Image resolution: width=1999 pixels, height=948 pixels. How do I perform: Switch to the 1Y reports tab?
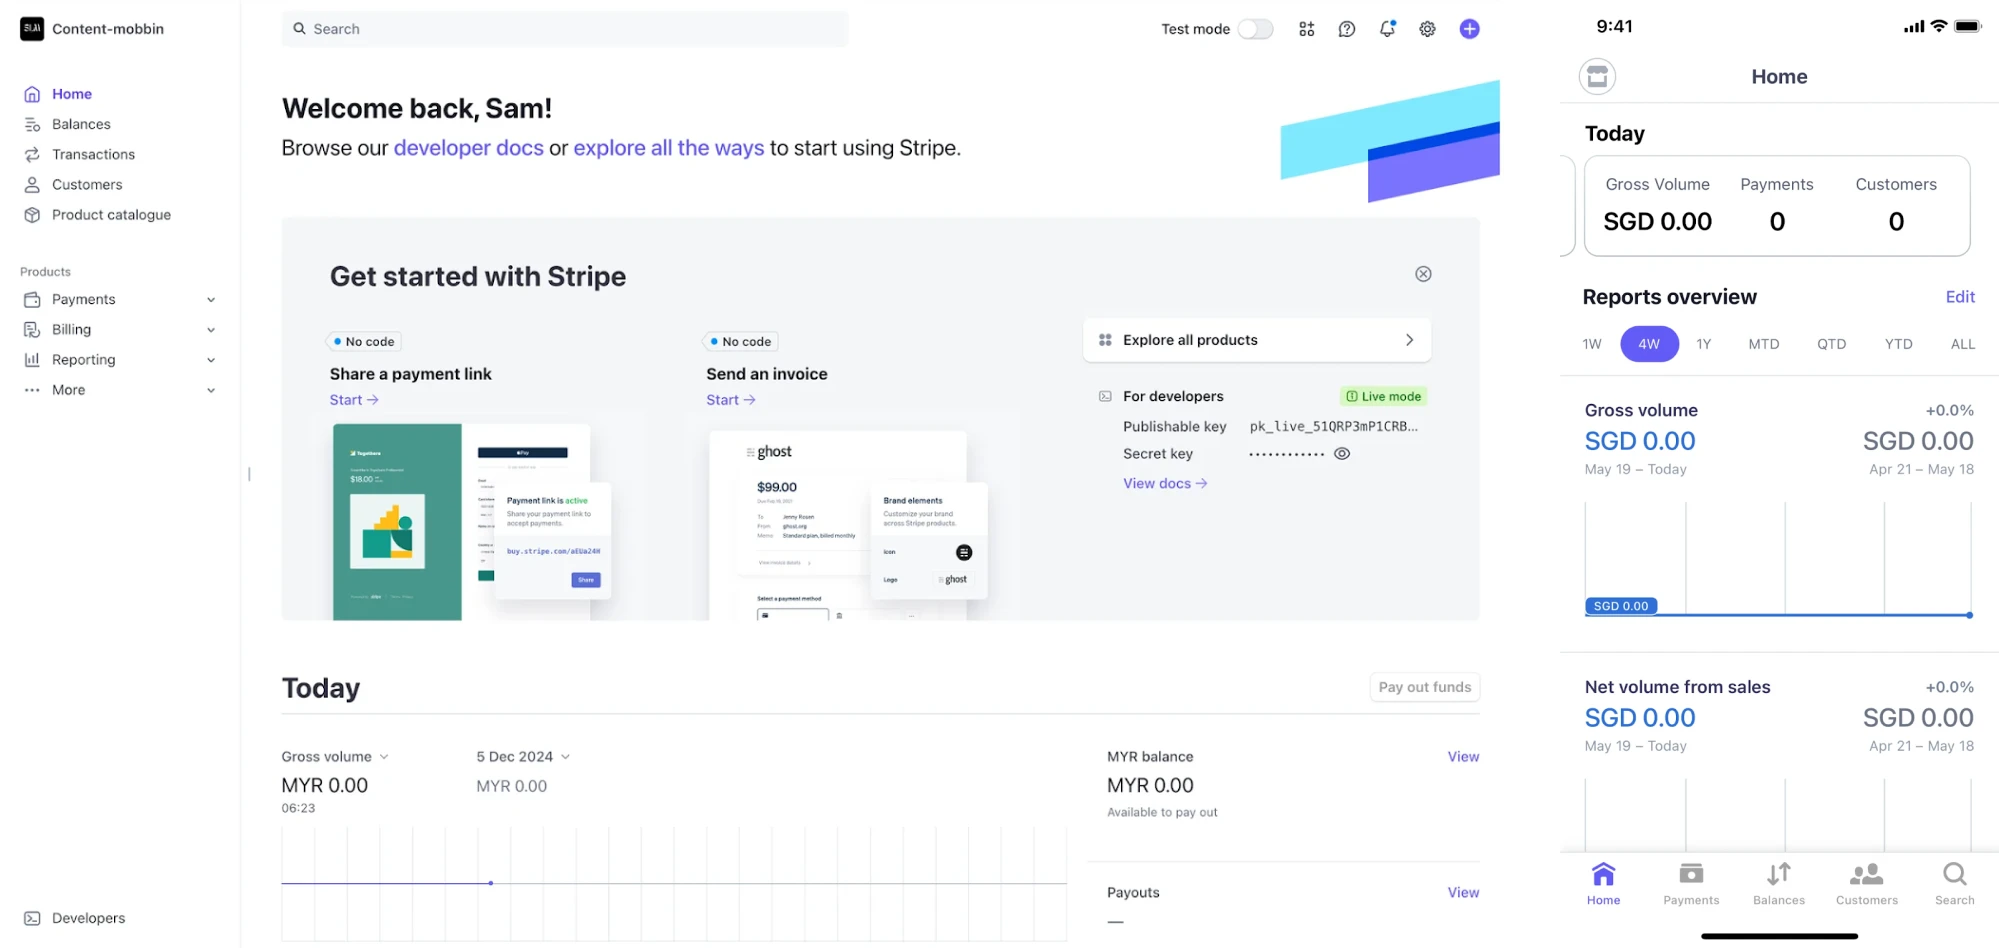[1704, 343]
